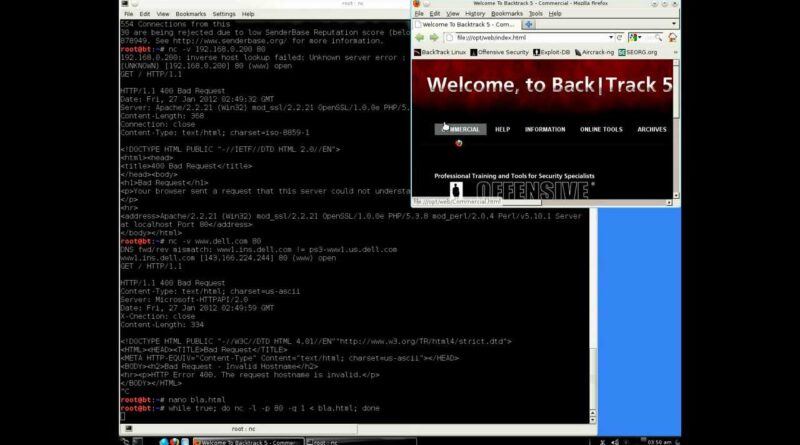The height and width of the screenshot is (445, 800).
Task: Open Firefox History menu
Action: click(x=475, y=14)
